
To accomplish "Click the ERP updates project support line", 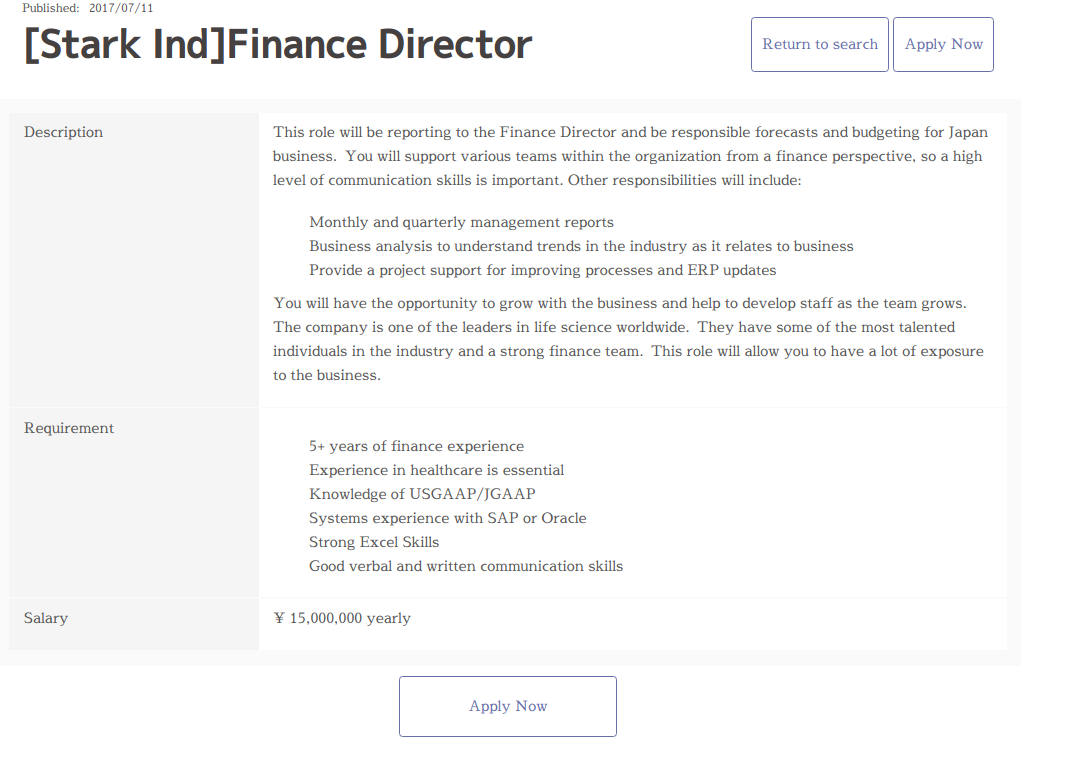I will (x=542, y=270).
